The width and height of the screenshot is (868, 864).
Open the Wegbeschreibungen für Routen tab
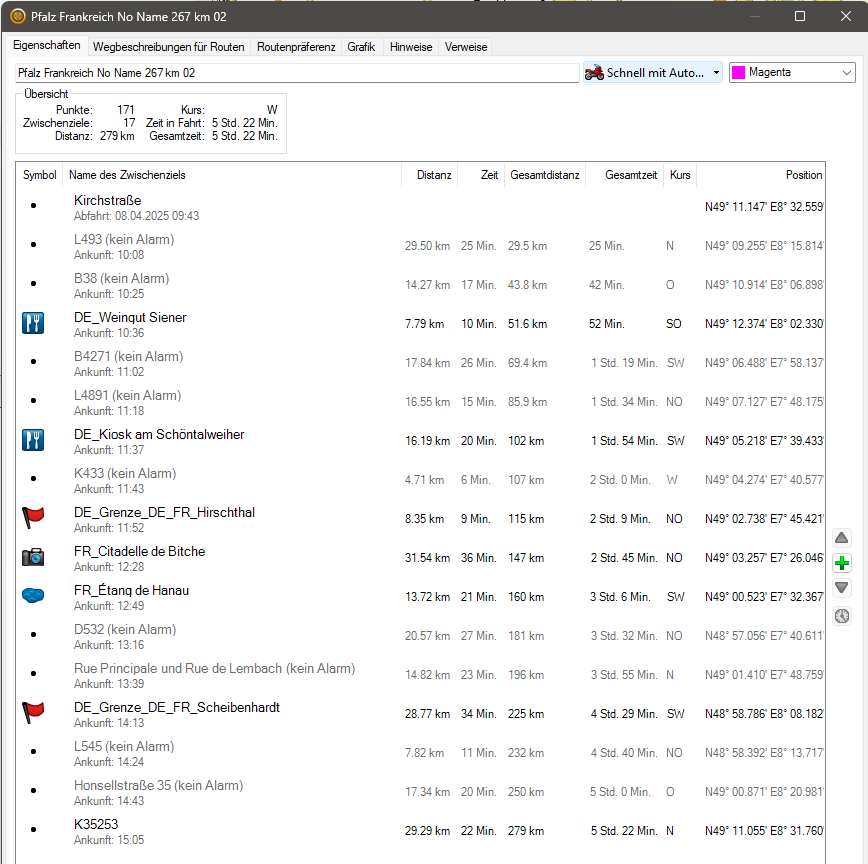pos(168,47)
